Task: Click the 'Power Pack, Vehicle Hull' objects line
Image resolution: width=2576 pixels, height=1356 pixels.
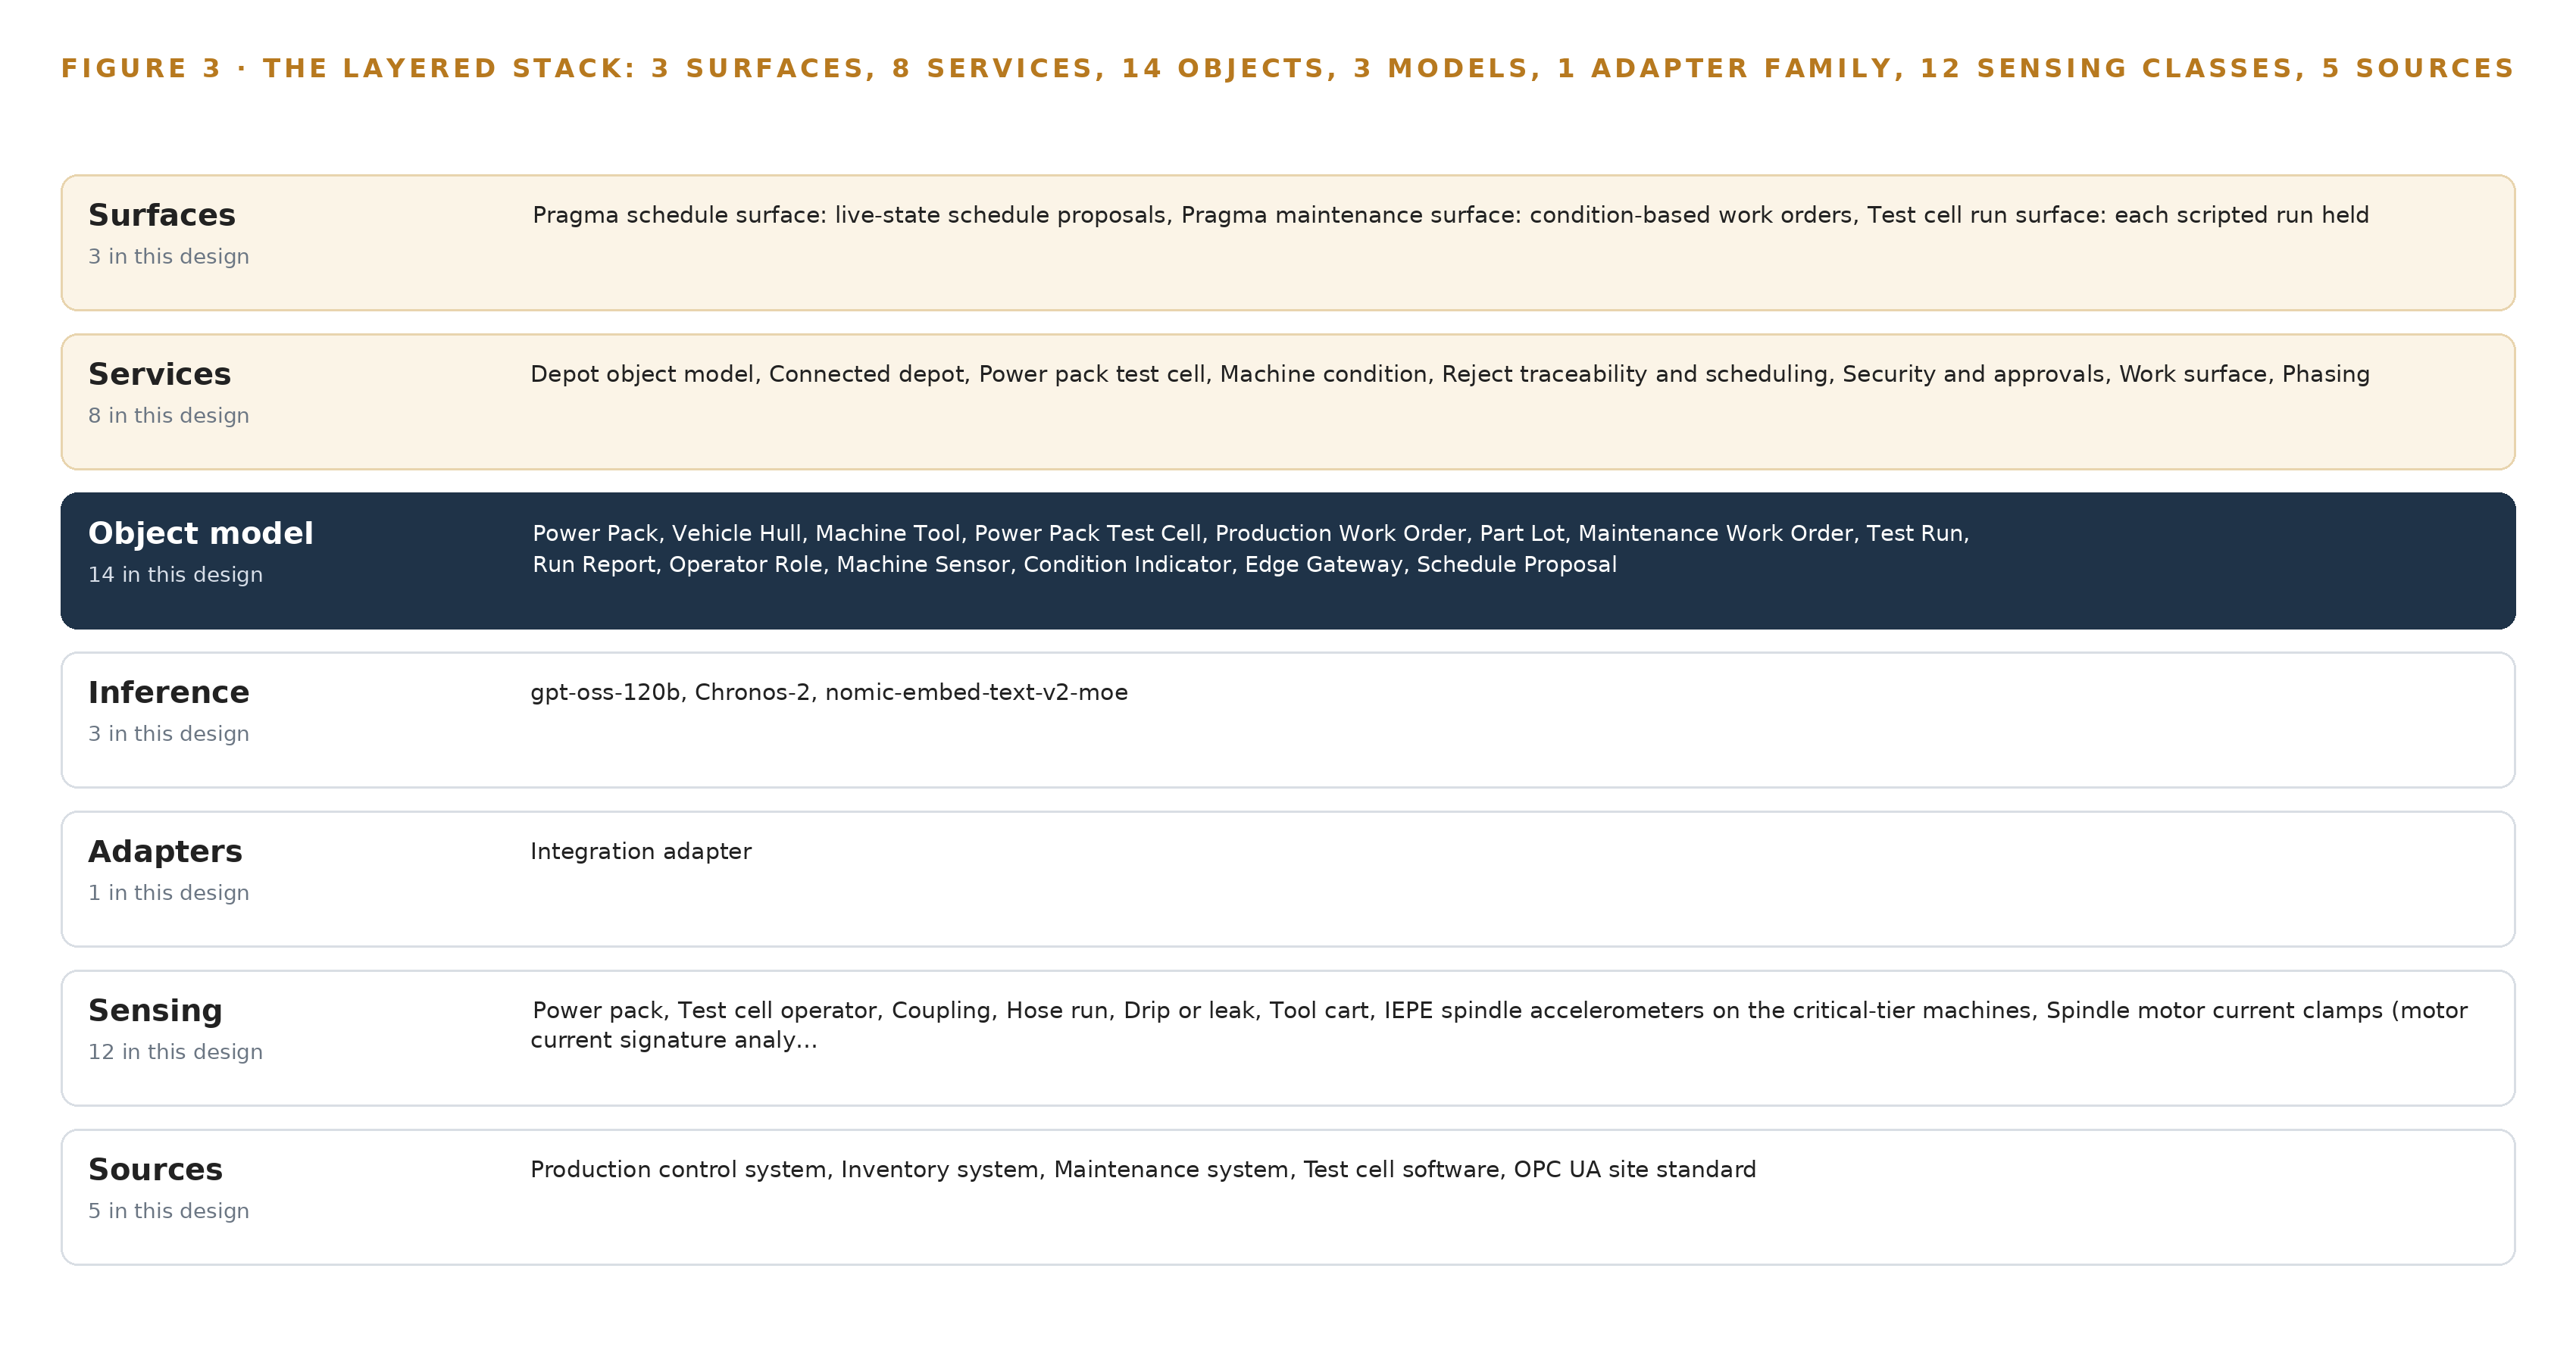Action: [1251, 533]
